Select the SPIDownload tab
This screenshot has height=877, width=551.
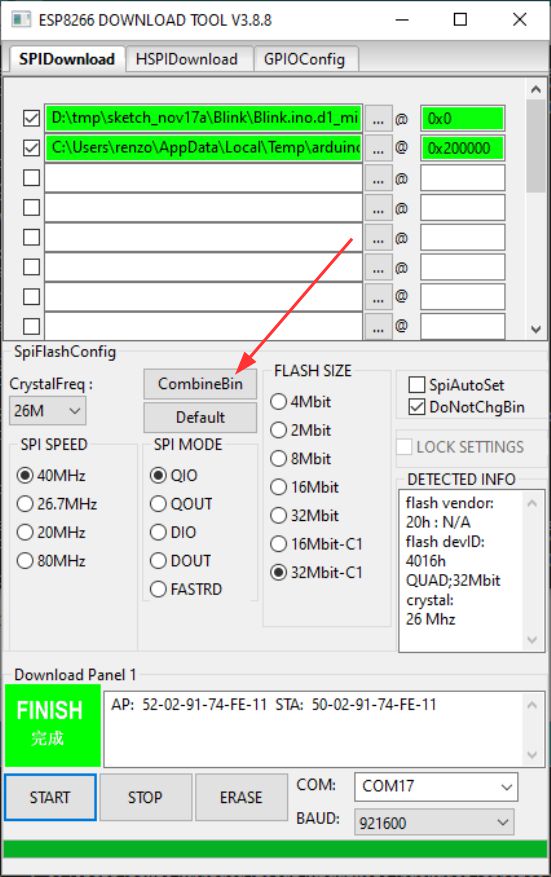click(x=67, y=59)
